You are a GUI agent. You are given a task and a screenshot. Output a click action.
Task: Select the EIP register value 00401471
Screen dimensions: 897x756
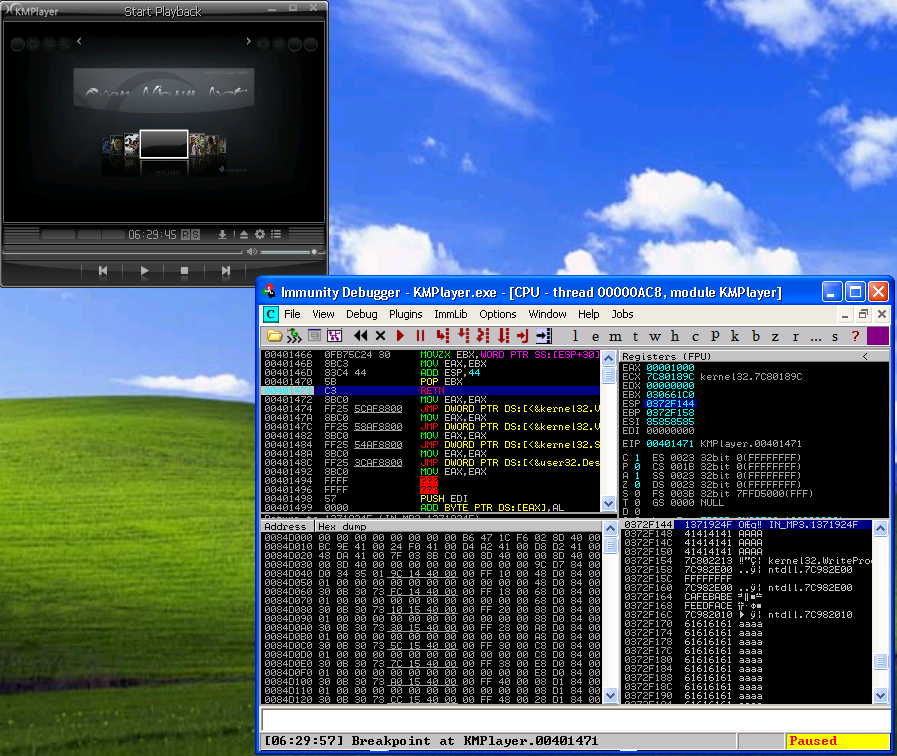670,444
